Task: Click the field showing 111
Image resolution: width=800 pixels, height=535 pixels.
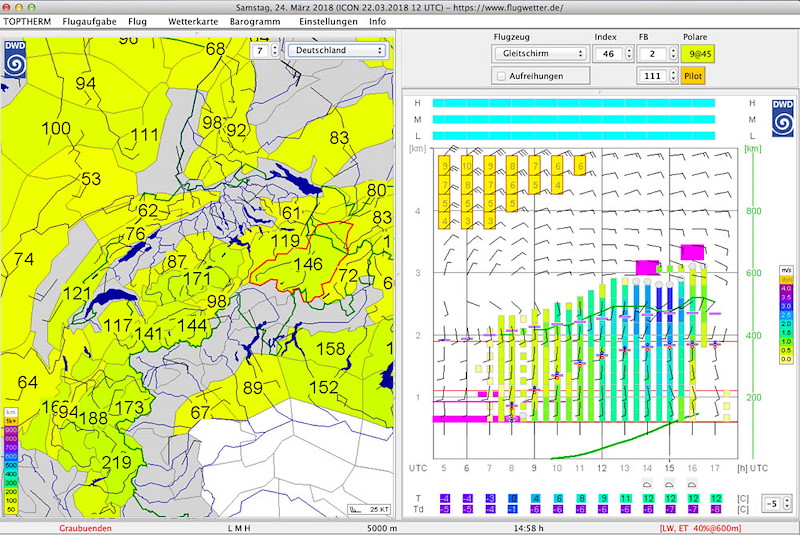Action: 653,76
